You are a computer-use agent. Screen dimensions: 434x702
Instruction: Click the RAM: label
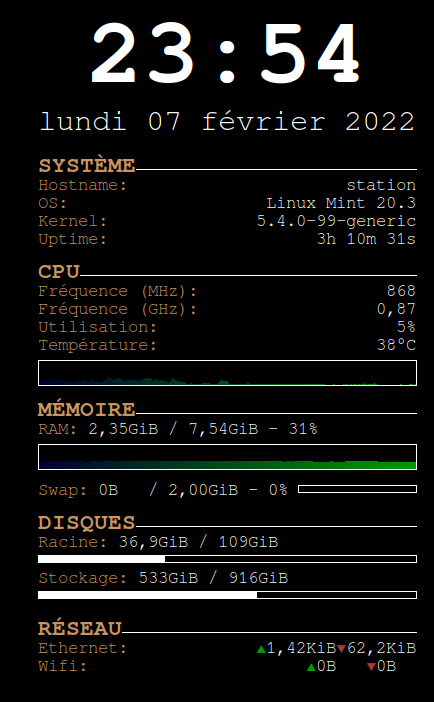[58, 429]
